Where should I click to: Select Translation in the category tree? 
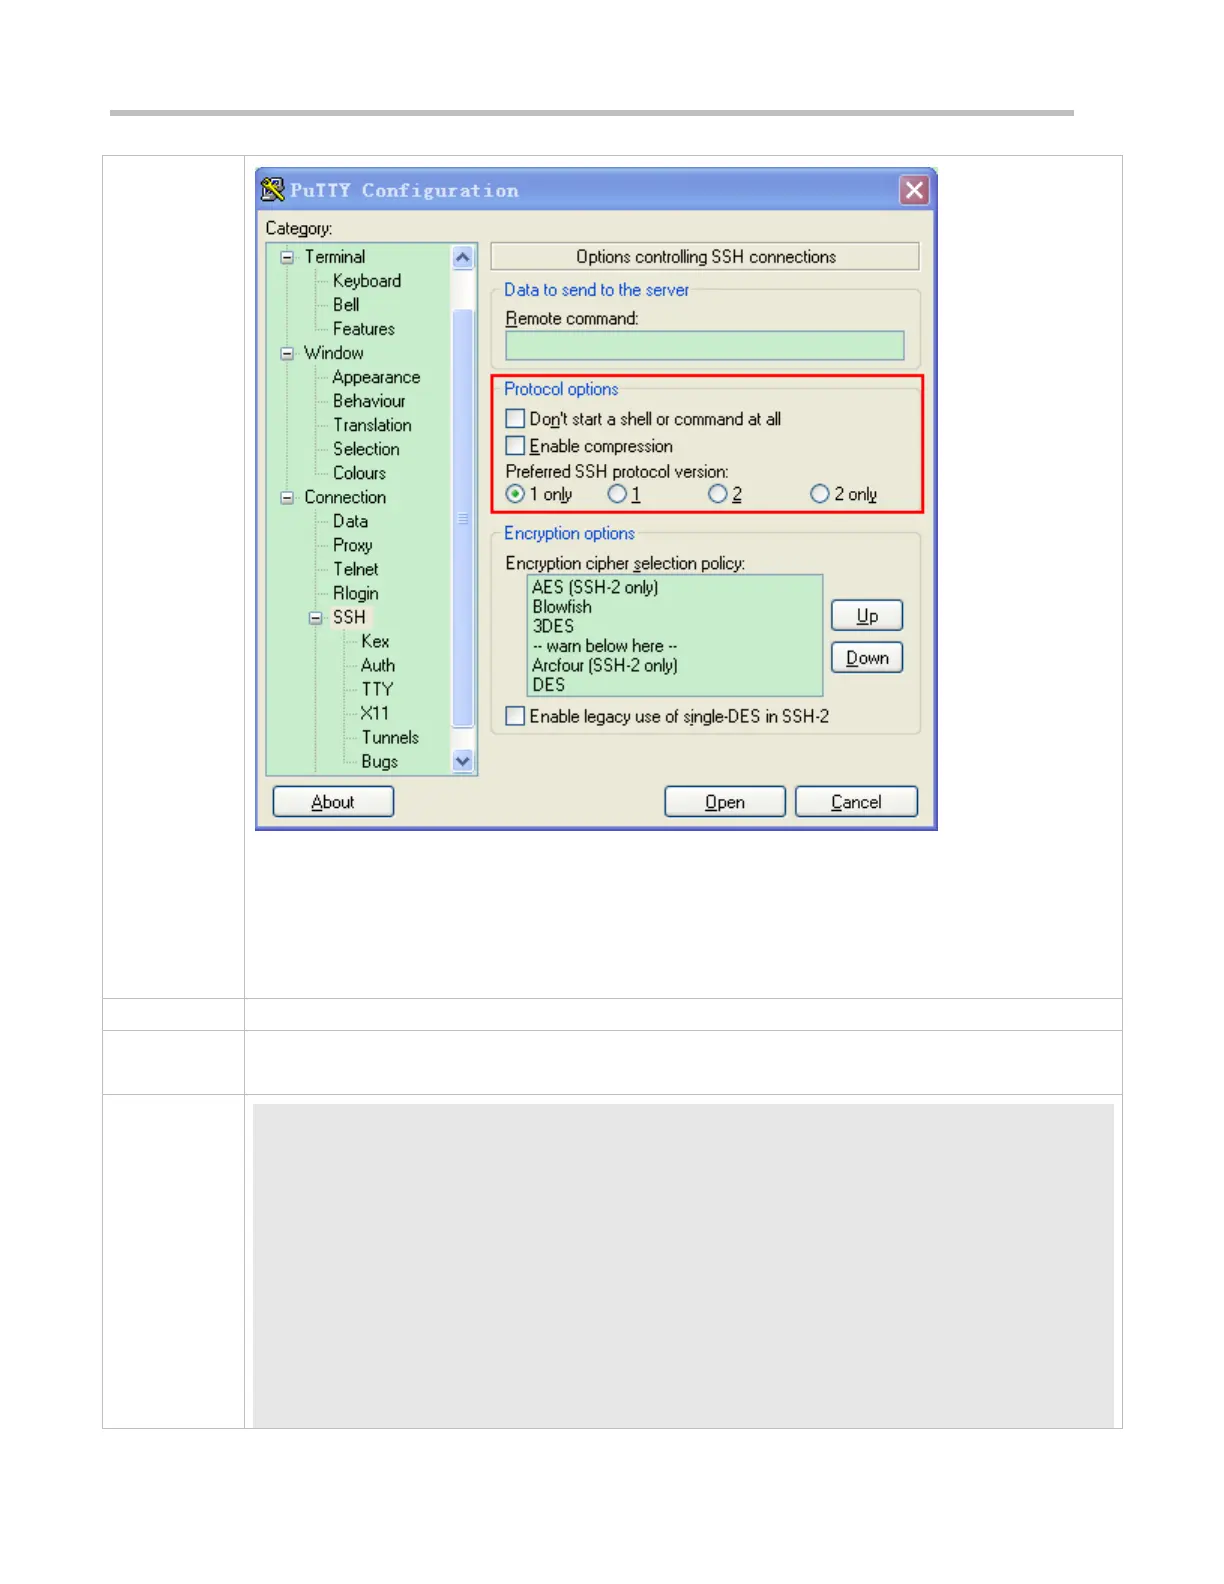click(372, 425)
